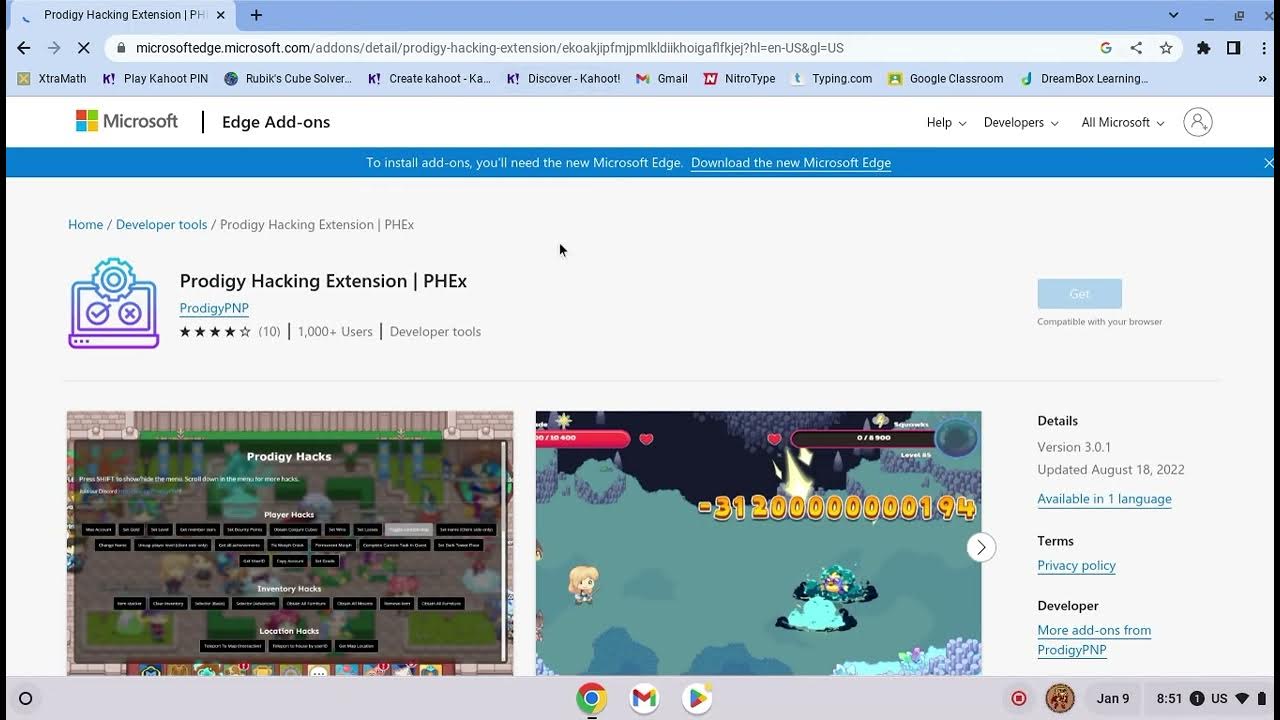Click Available in 1 language link
Image resolution: width=1280 pixels, height=720 pixels.
coord(1104,499)
